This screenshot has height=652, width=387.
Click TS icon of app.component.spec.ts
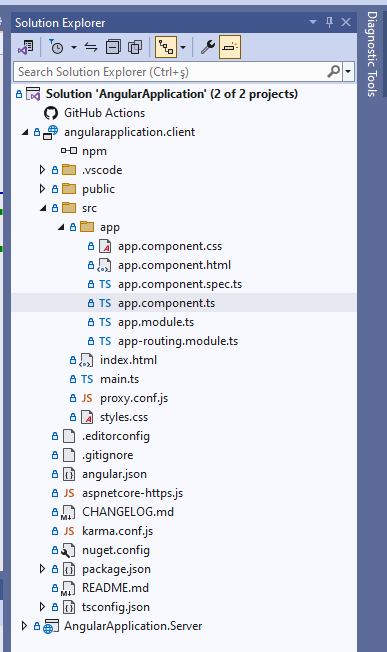point(105,284)
